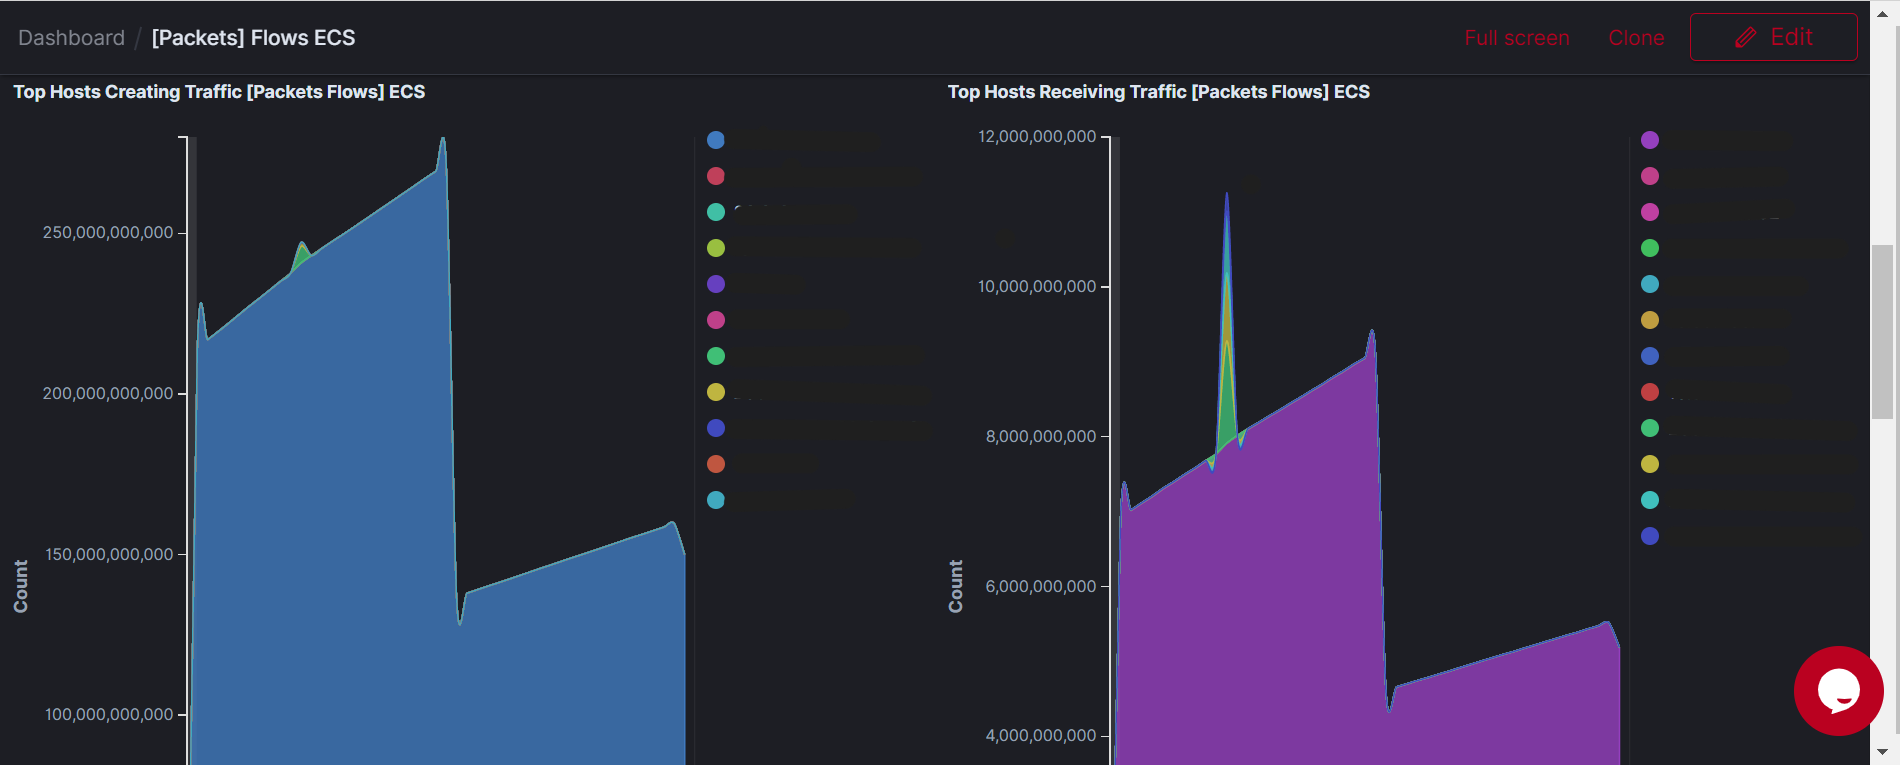Select Top Hosts Creating Traffic panel title
This screenshot has height=765, width=1900.
pos(219,92)
